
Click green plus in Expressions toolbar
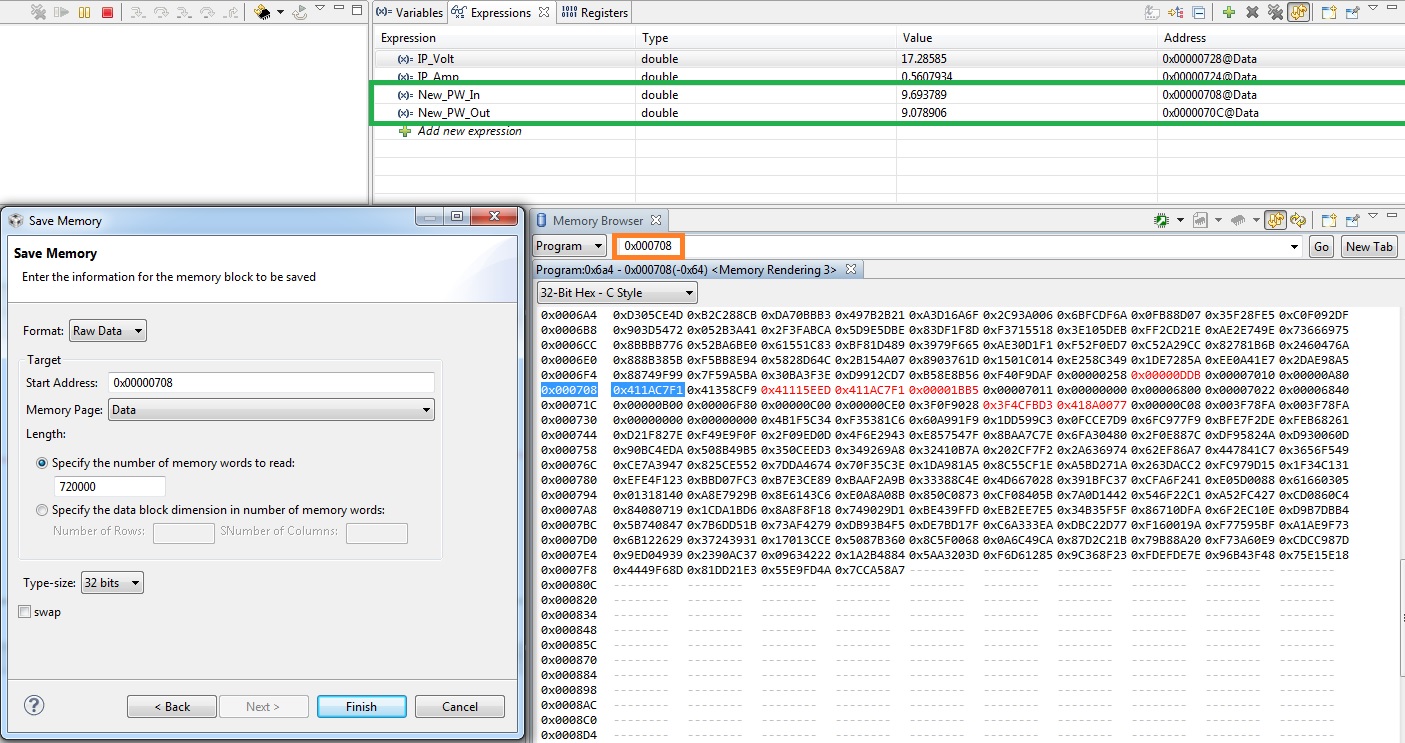point(1228,13)
